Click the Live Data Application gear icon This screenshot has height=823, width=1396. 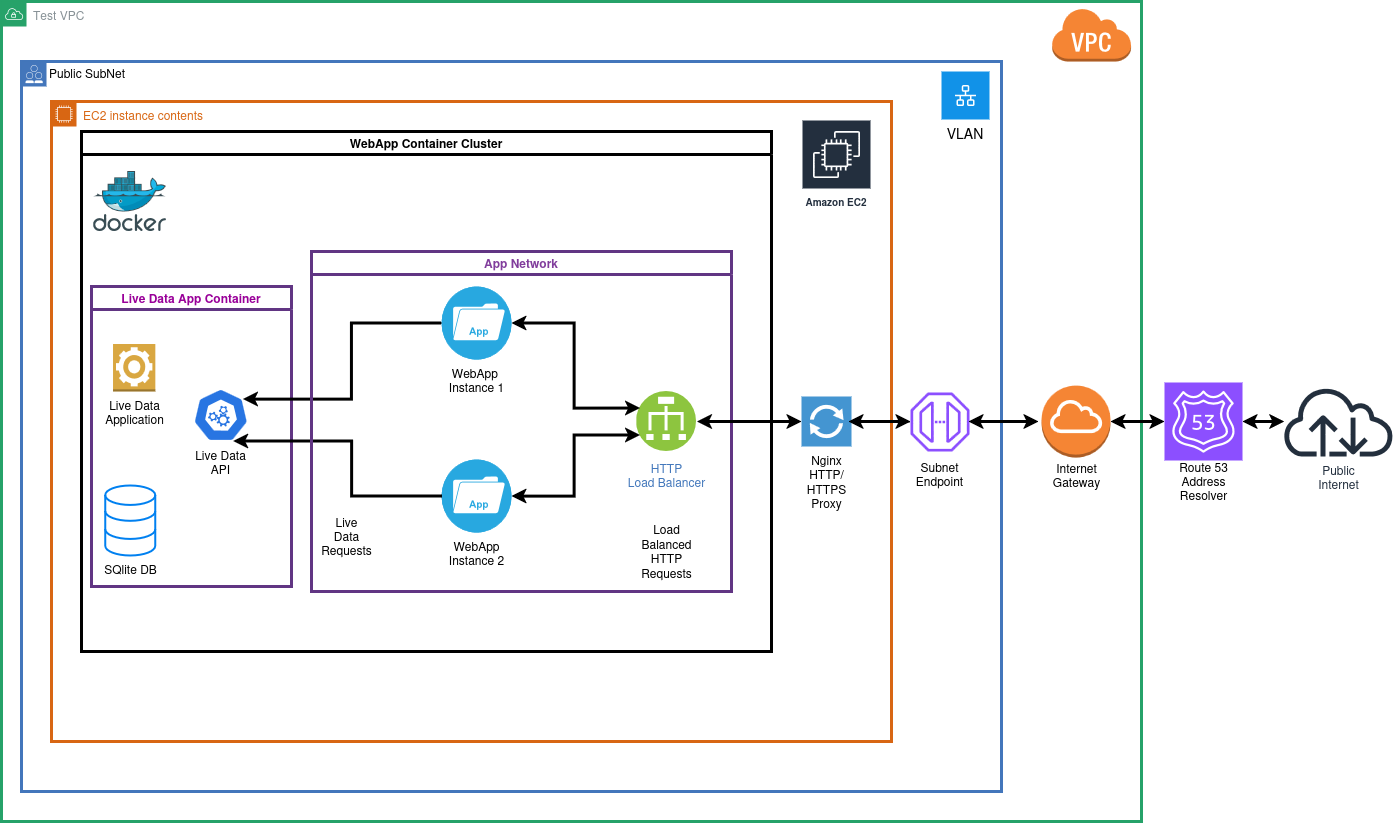tap(134, 367)
